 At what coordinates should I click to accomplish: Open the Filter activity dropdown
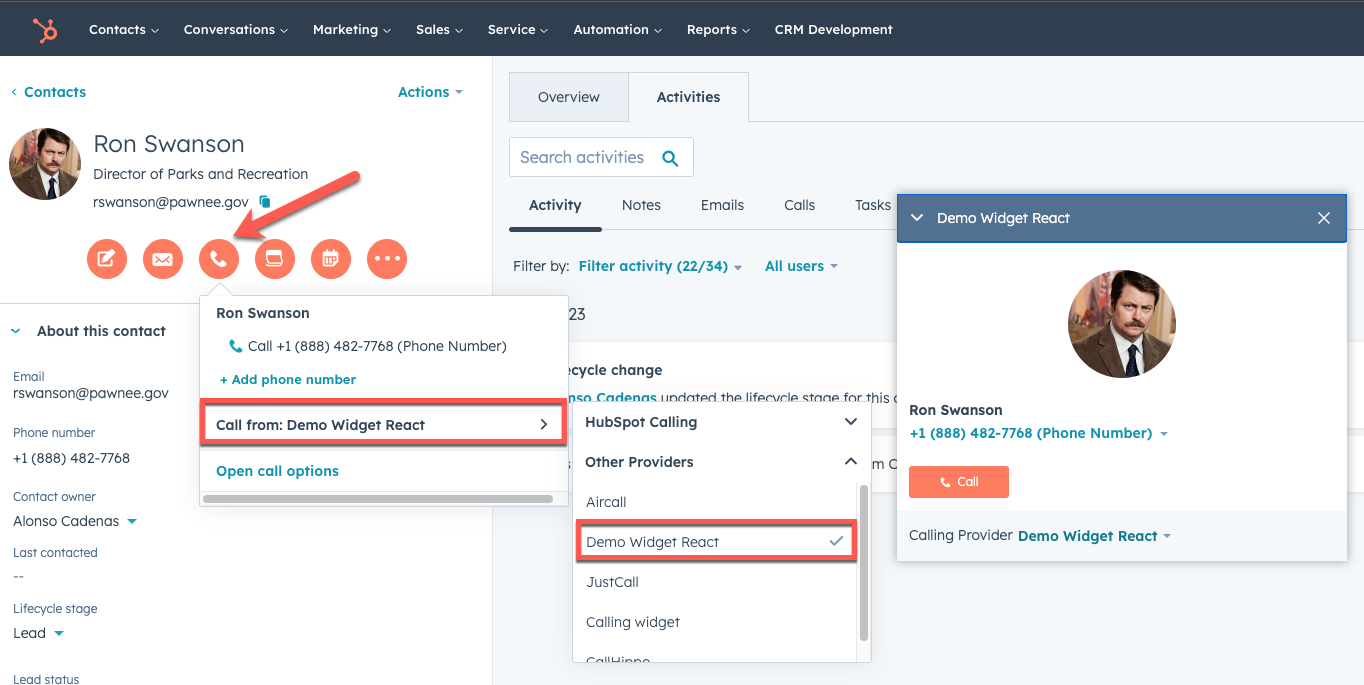pyautogui.click(x=660, y=266)
